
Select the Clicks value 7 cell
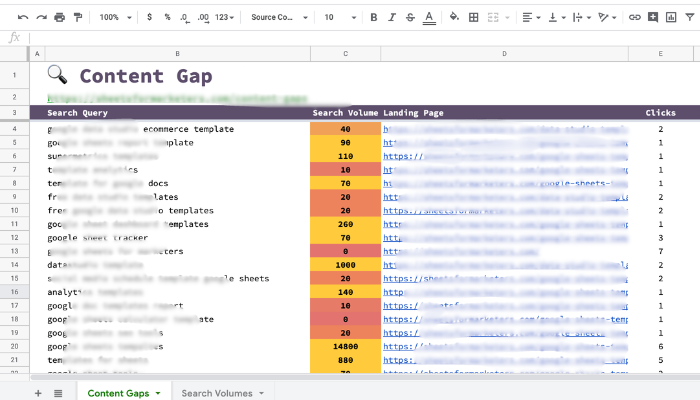[x=661, y=251]
